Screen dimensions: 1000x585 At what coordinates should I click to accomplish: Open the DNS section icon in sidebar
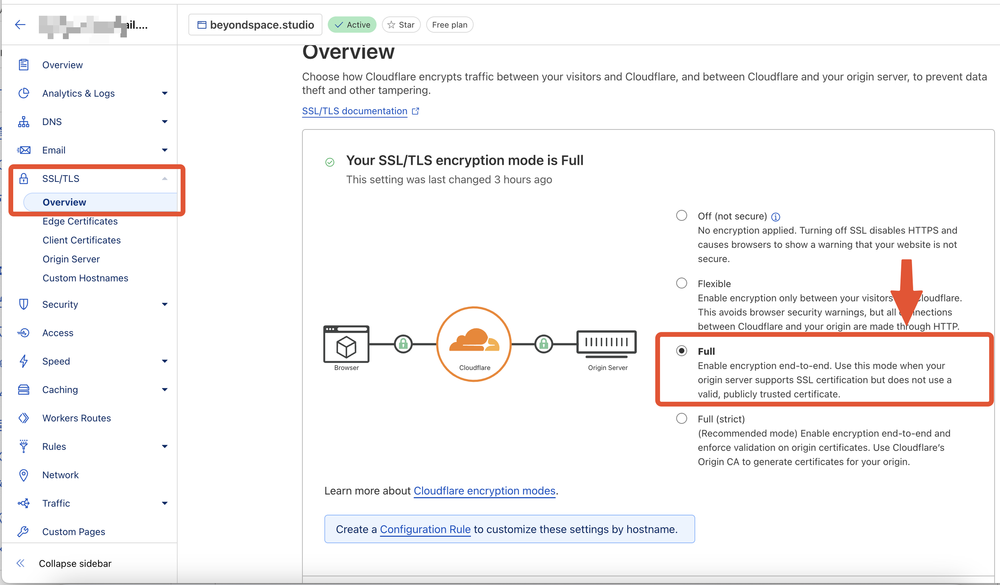click(x=22, y=121)
